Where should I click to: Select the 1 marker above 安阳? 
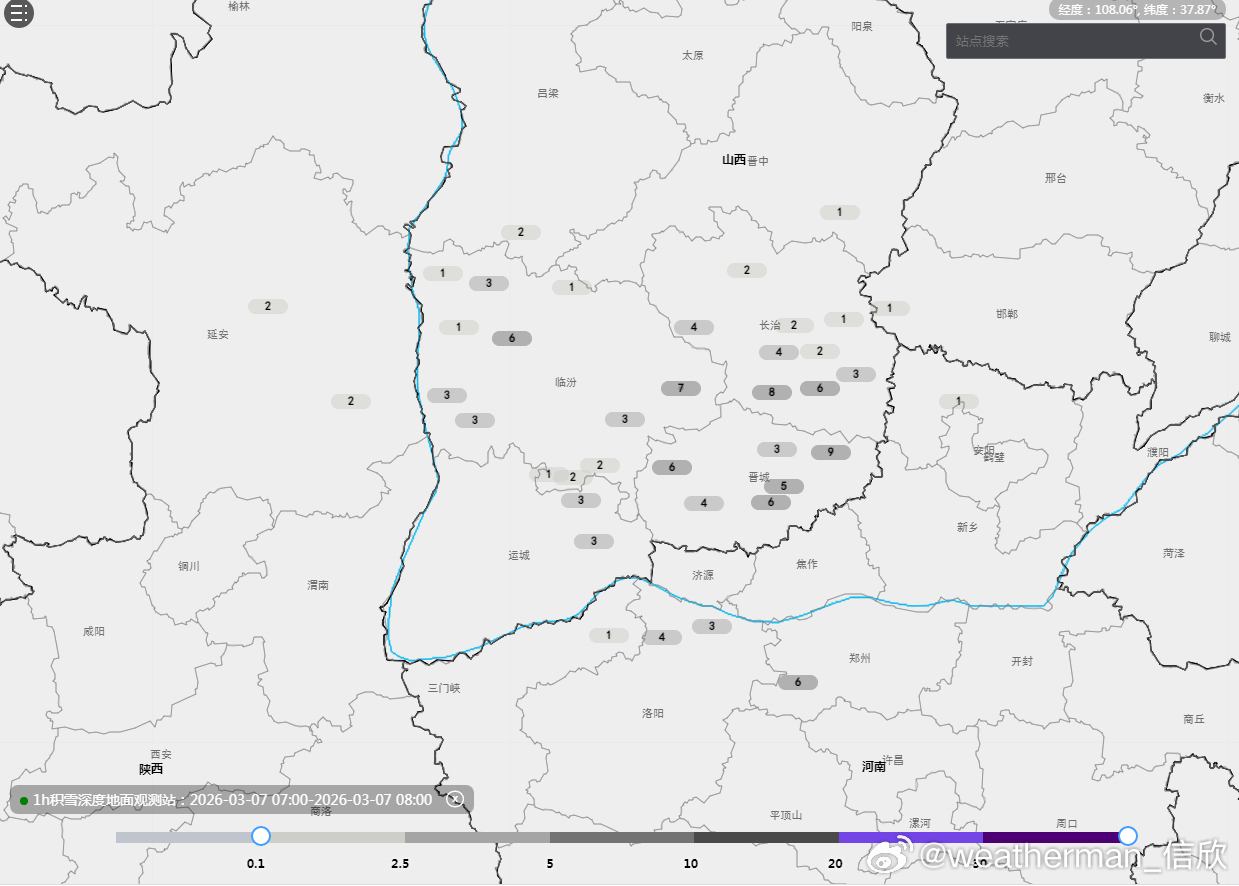point(959,401)
